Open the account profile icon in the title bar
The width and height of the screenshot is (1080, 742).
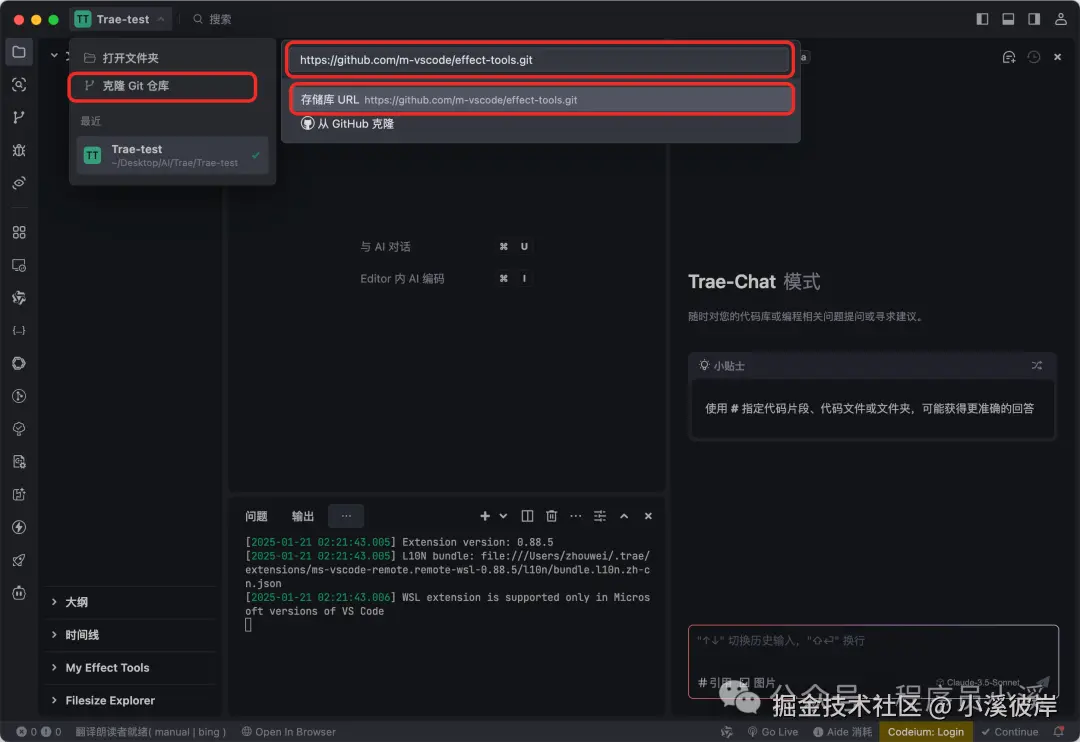coord(1060,19)
